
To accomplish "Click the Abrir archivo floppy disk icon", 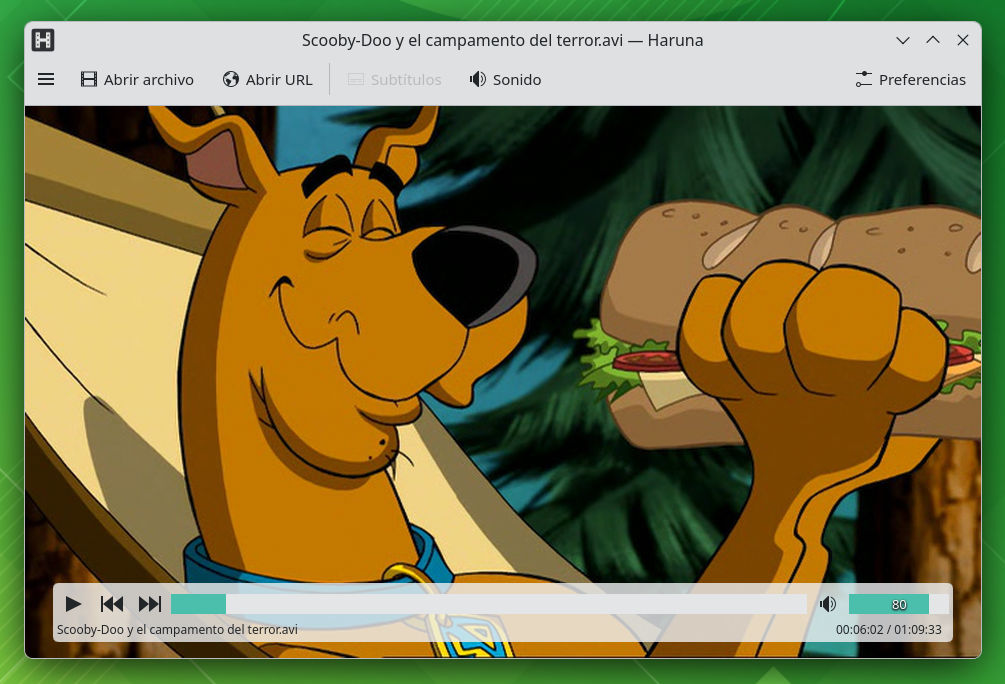I will [x=89, y=78].
